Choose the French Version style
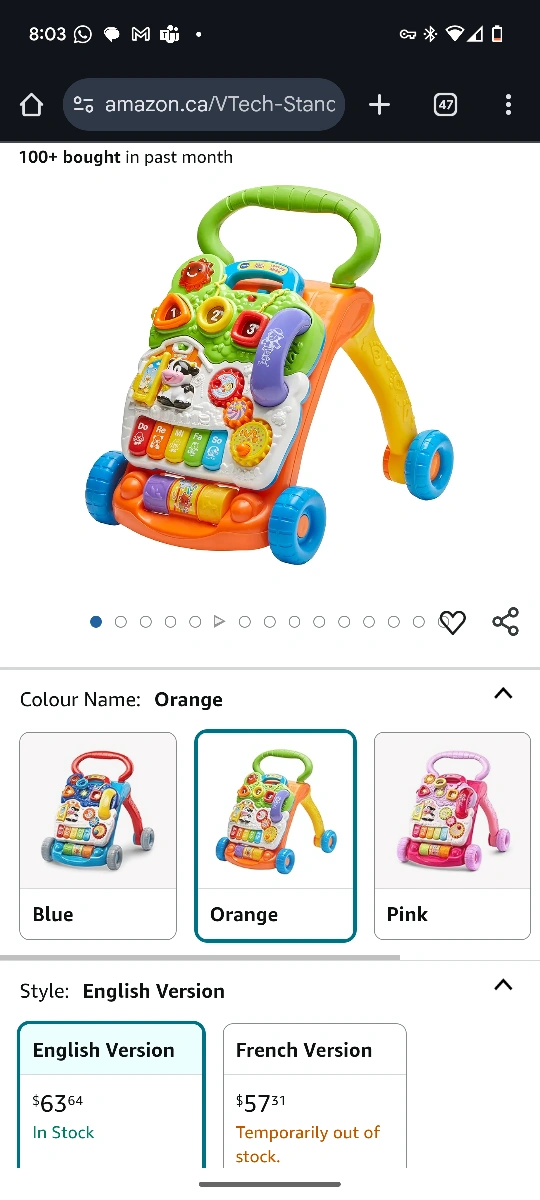This screenshot has height=1200, width=540. coord(315,1096)
